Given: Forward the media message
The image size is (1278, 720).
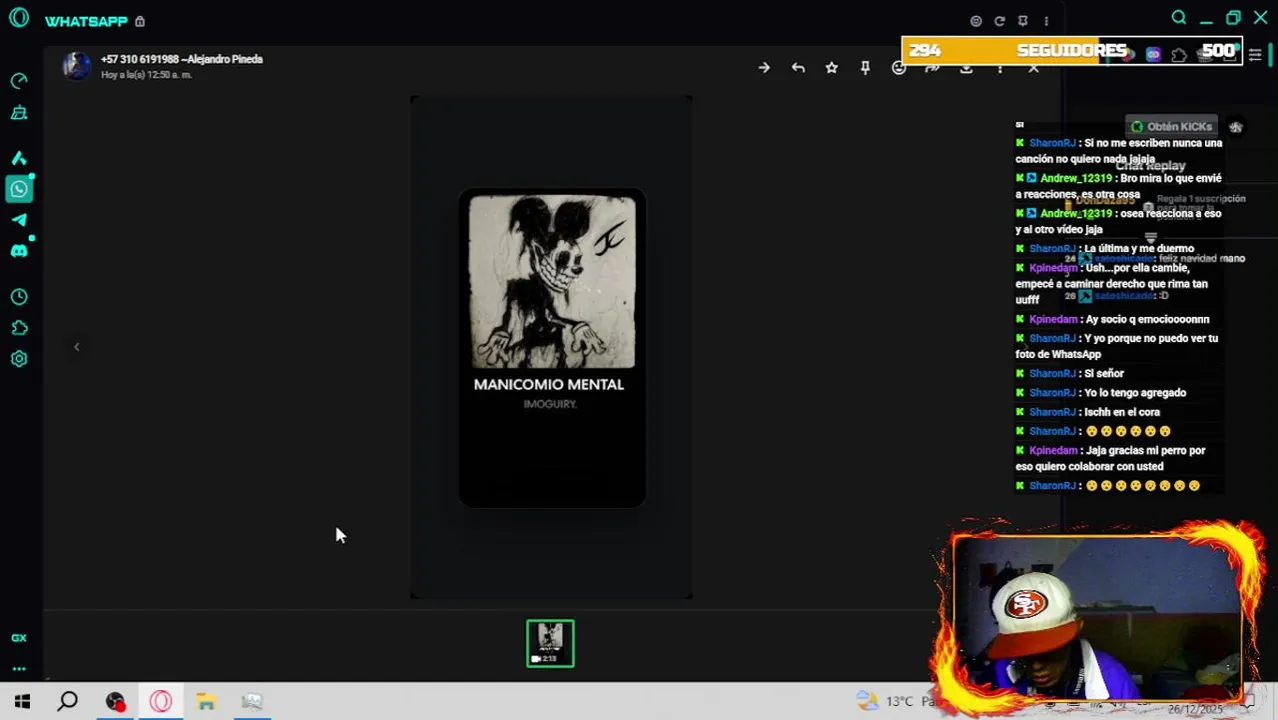Looking at the screenshot, I should point(932,68).
